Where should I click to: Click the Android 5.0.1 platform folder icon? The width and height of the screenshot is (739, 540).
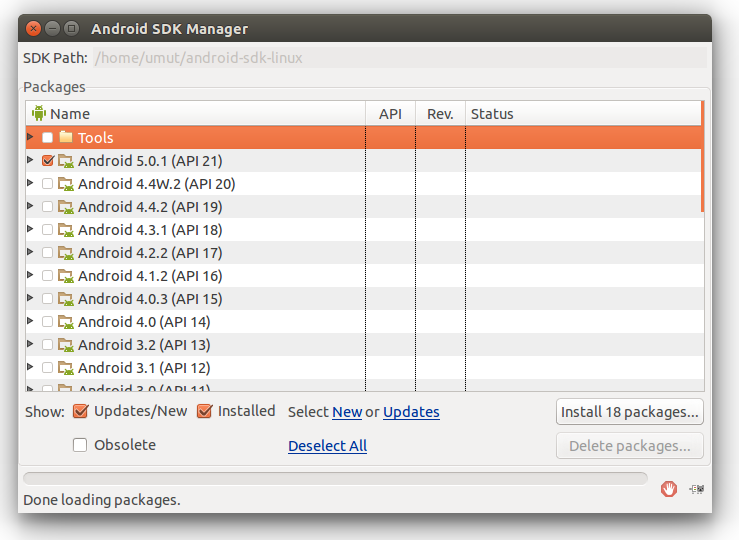click(x=66, y=161)
